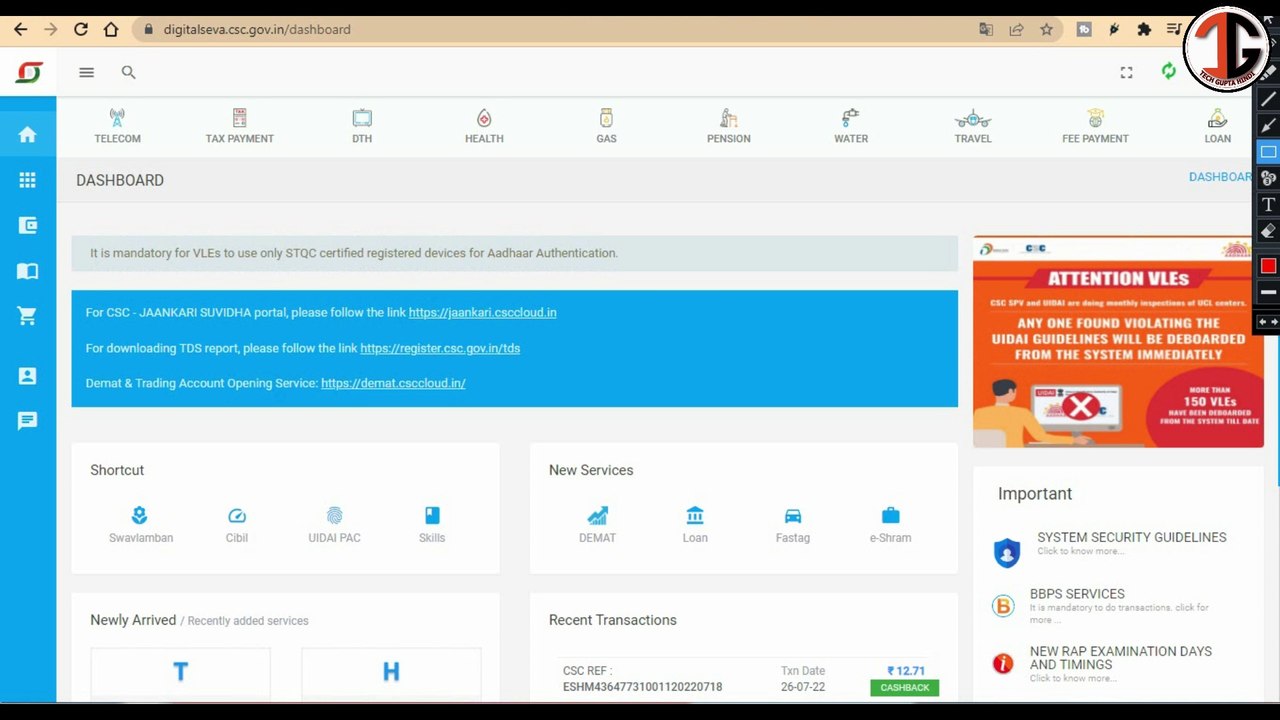Image resolution: width=1280 pixels, height=720 pixels.
Task: Go to Home in the left sidebar
Action: coord(27,134)
